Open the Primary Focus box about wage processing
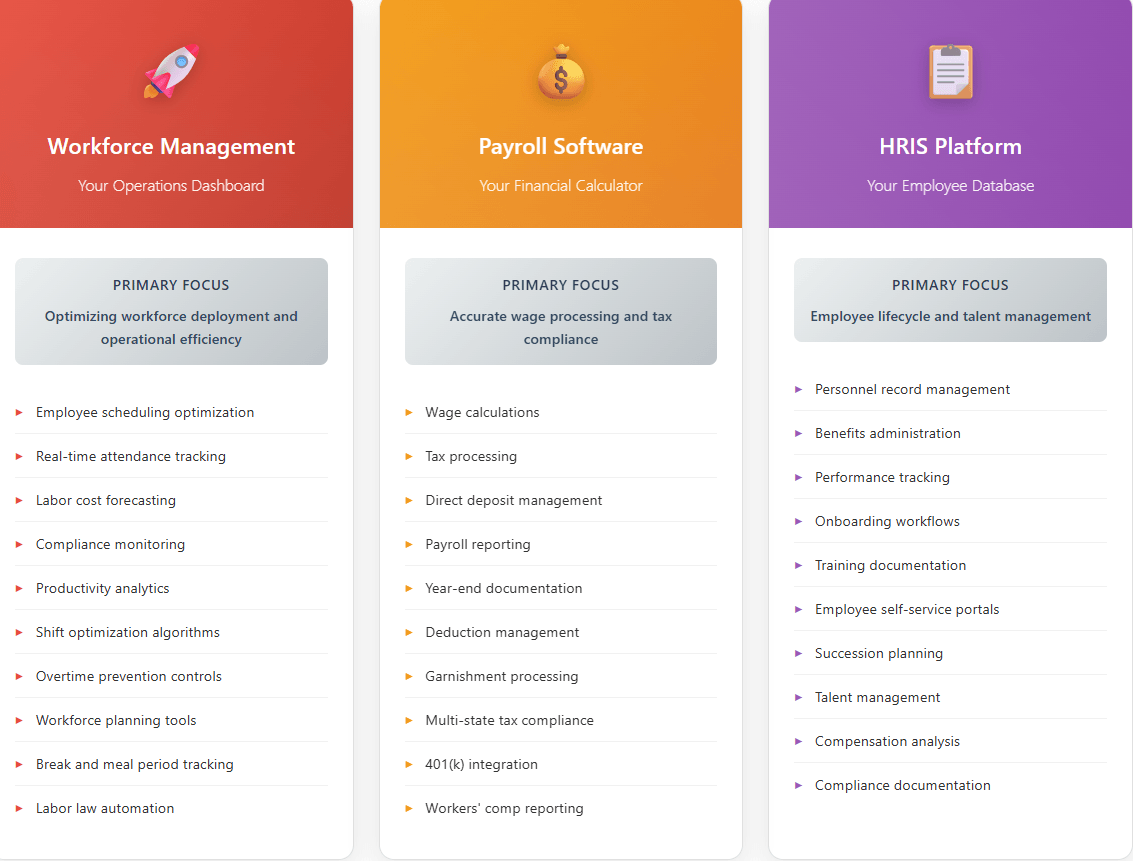 (x=561, y=311)
